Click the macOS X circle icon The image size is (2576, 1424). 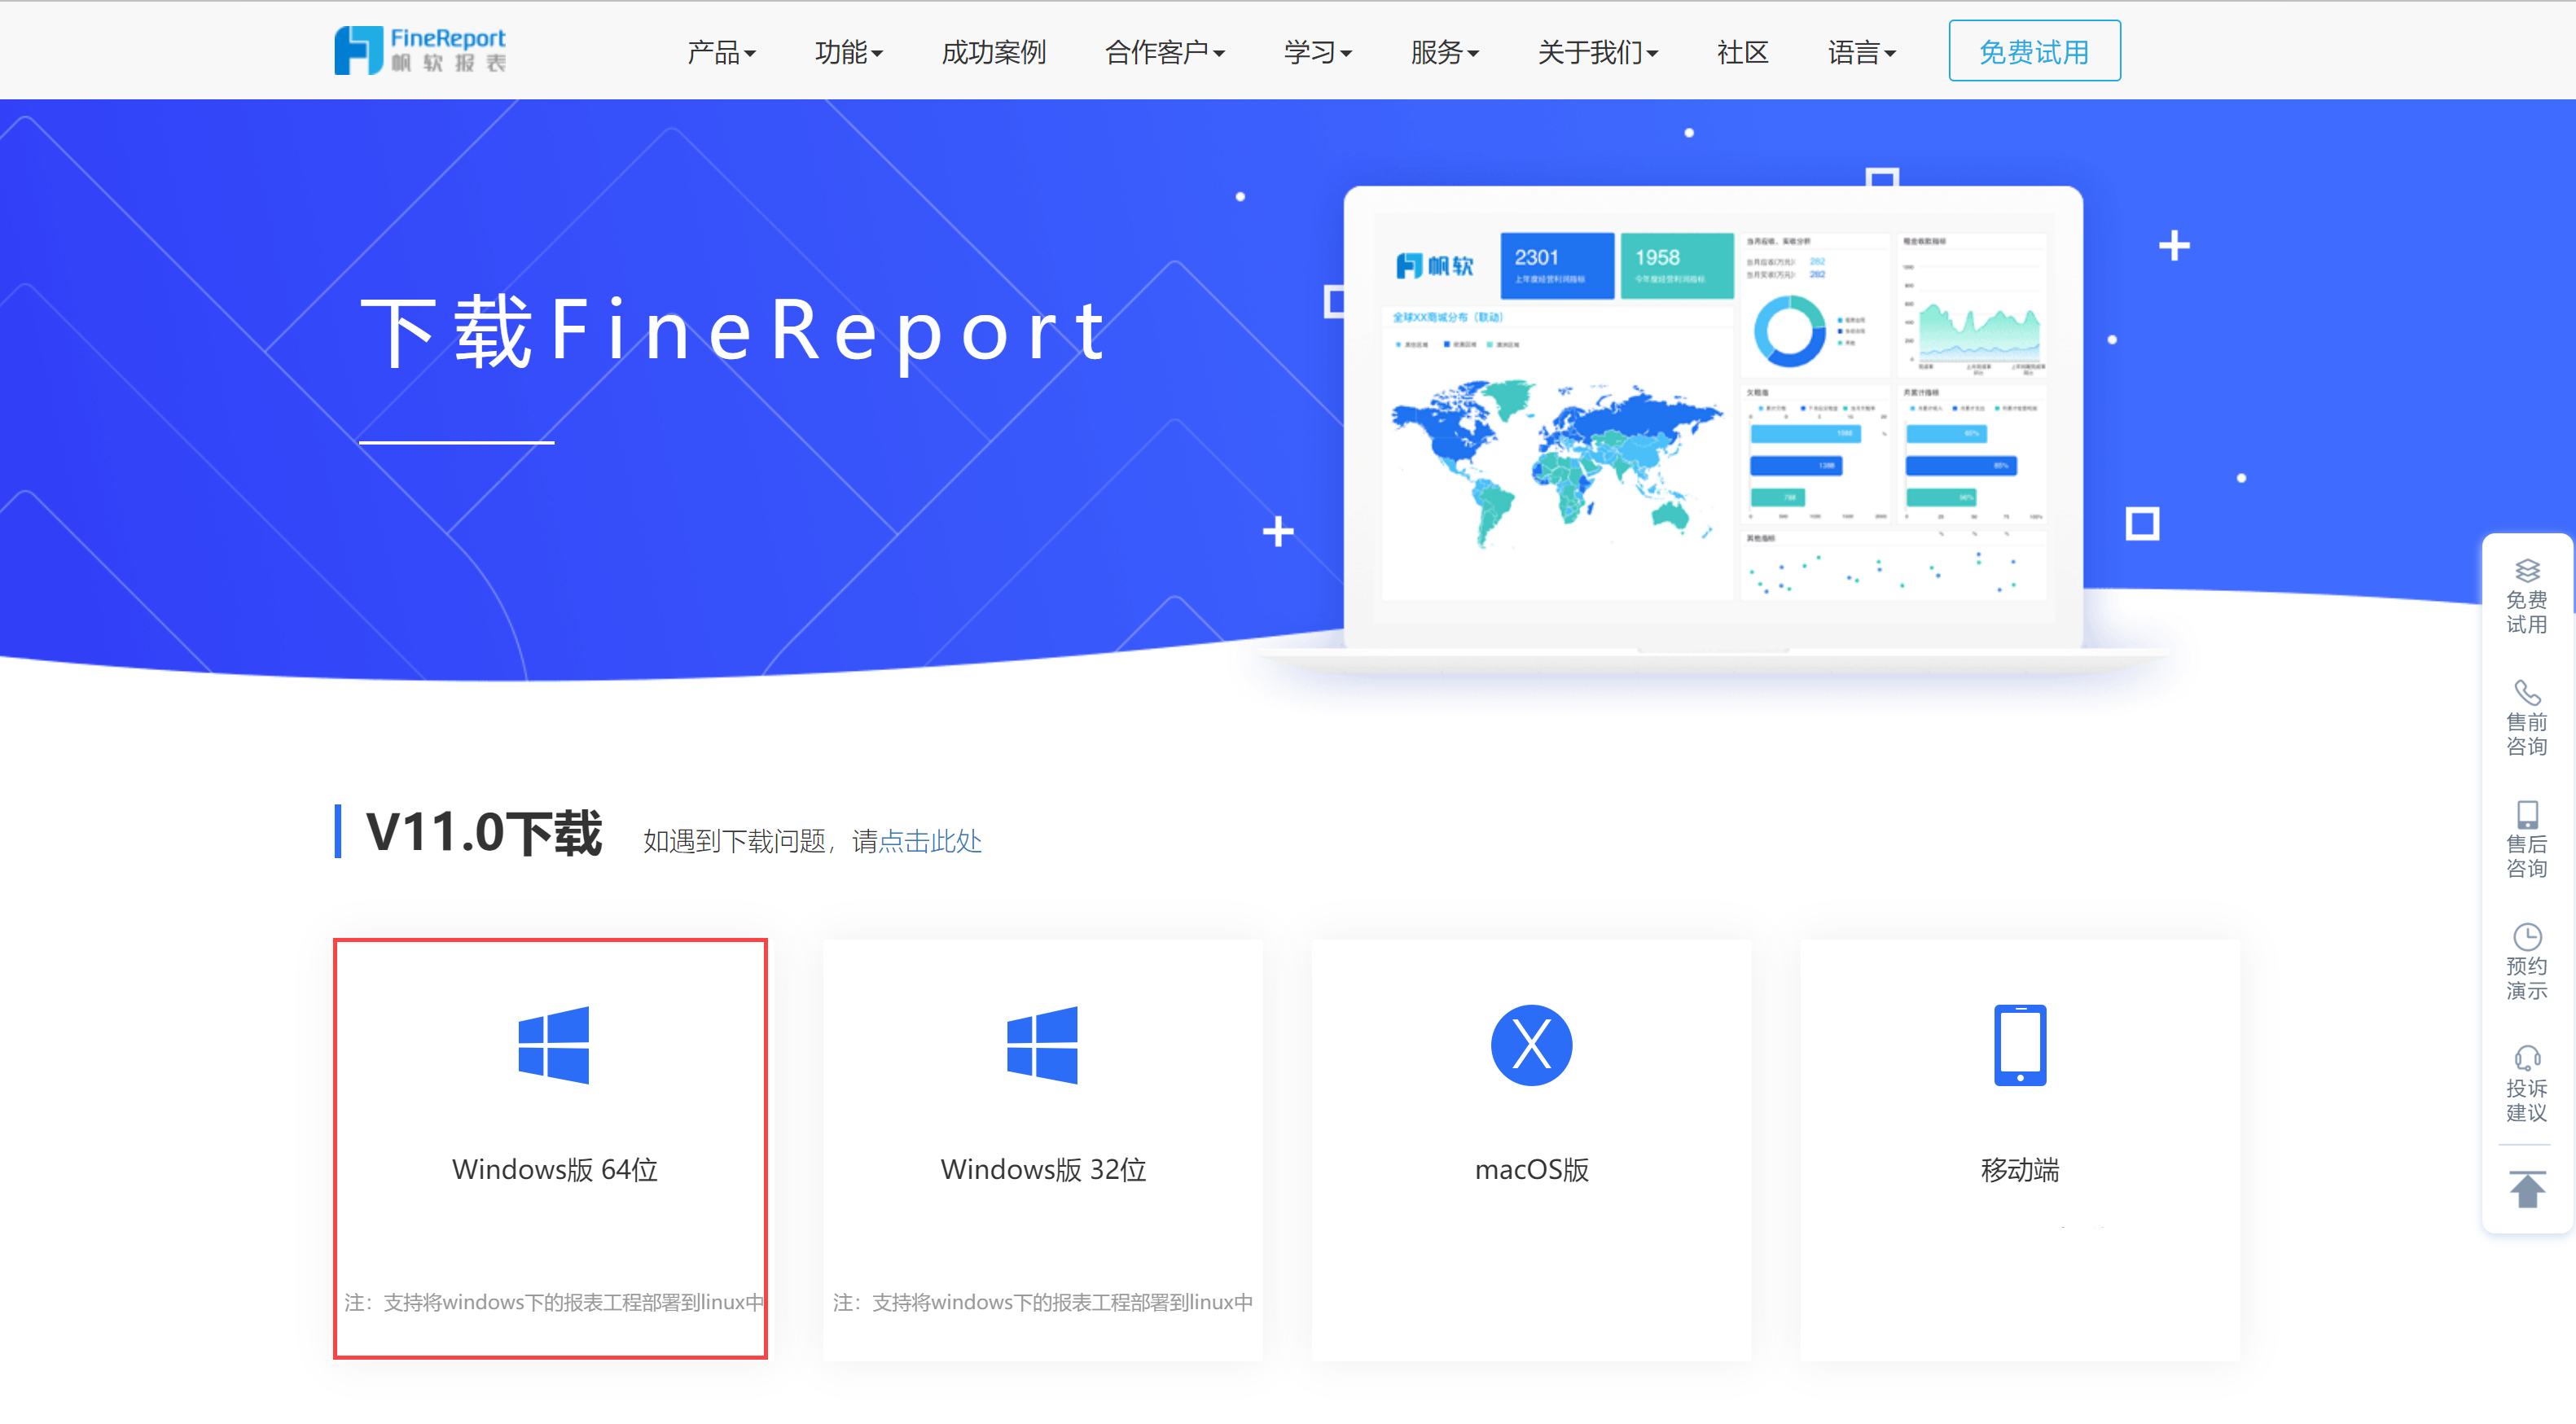1531,1045
